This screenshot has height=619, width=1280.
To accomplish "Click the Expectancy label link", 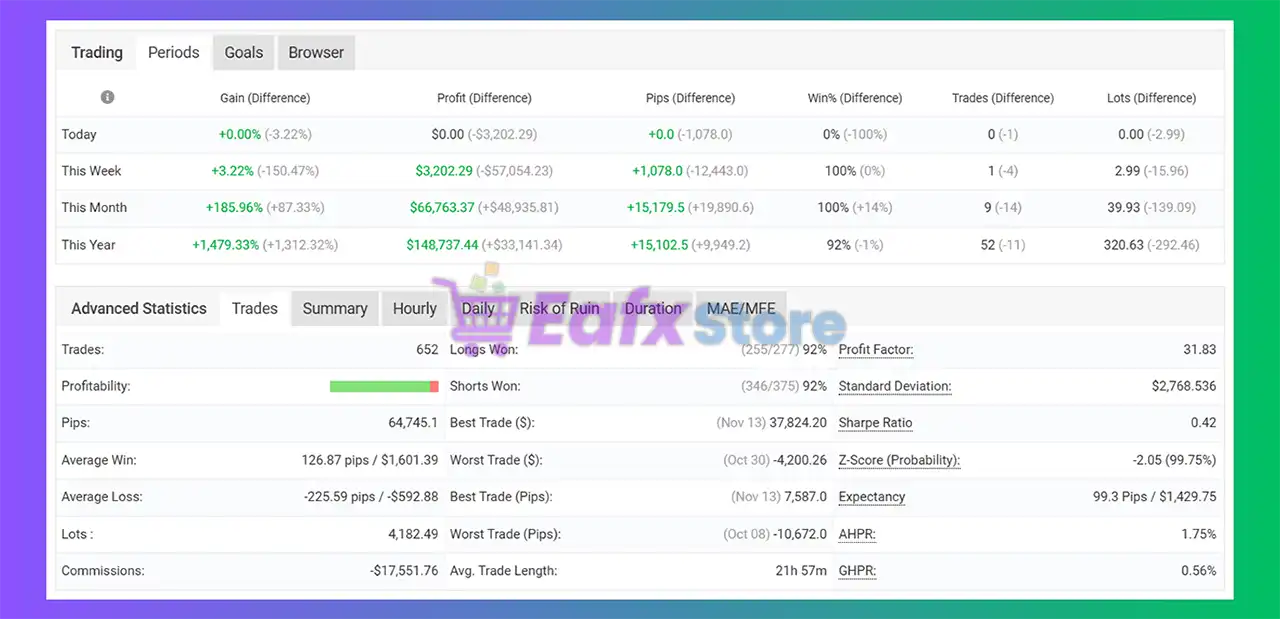I will tap(872, 497).
